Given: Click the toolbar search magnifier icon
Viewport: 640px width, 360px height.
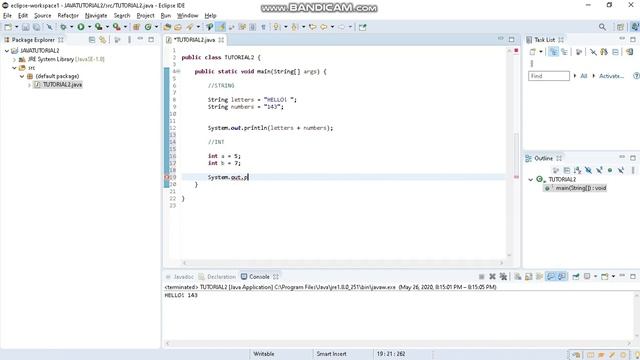Looking at the screenshot, I should pyautogui.click(x=602, y=27).
